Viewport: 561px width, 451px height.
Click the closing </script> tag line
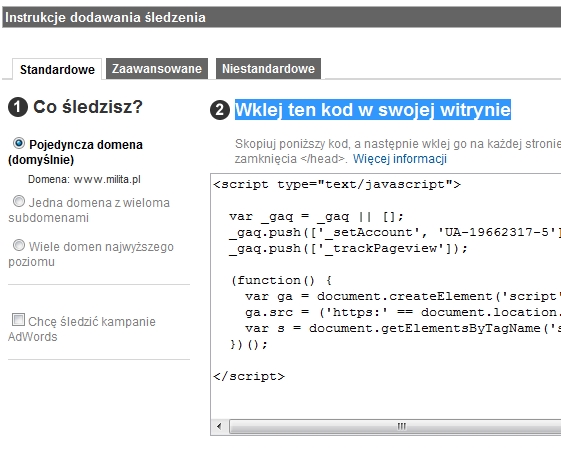pos(249,376)
